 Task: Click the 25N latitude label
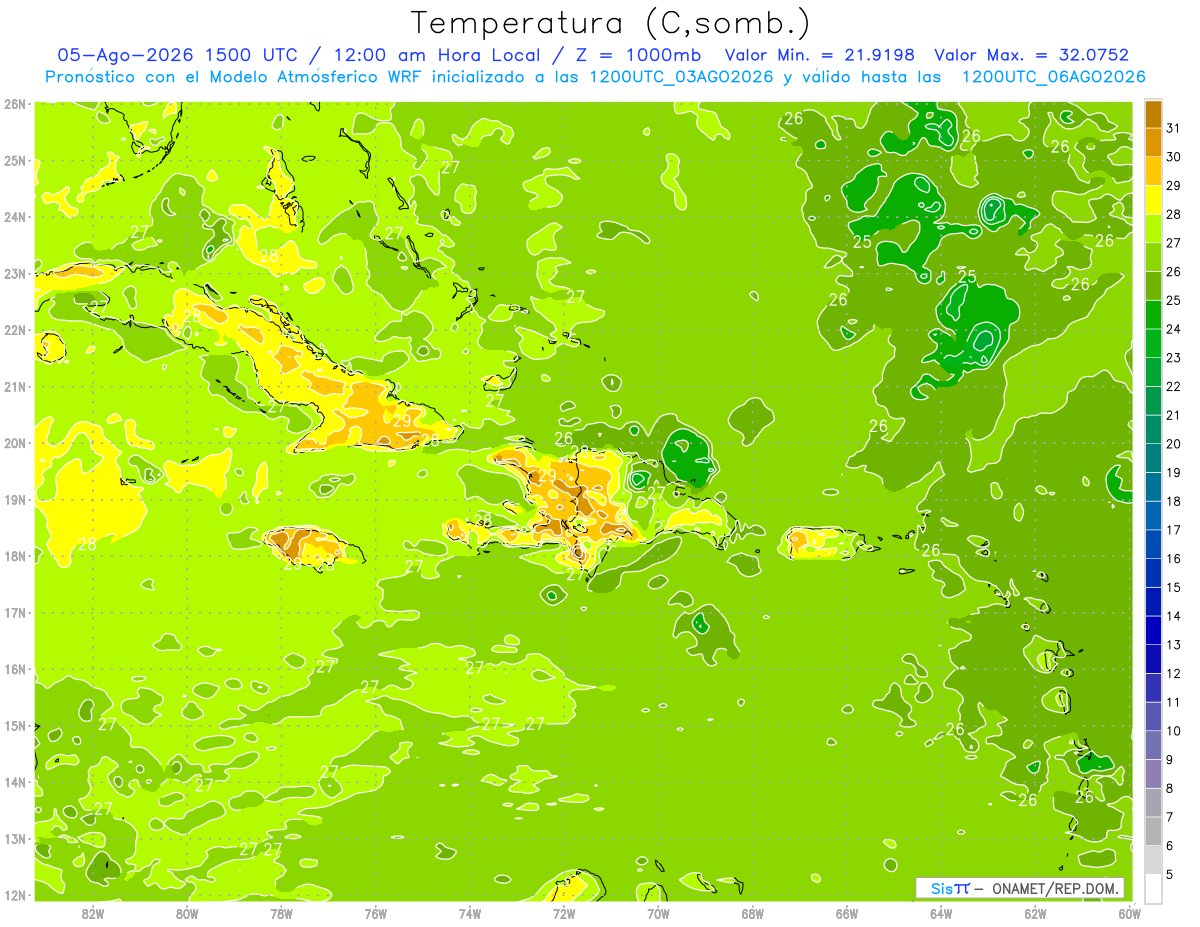pyautogui.click(x=15, y=160)
